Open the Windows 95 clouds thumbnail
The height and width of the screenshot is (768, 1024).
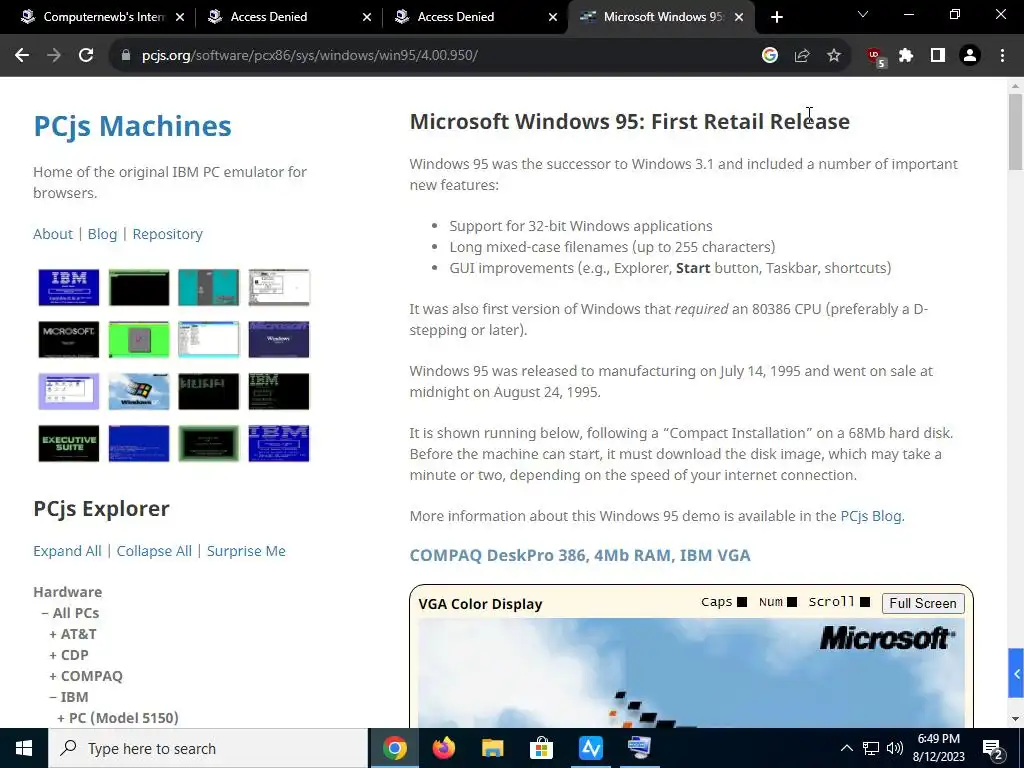138,391
